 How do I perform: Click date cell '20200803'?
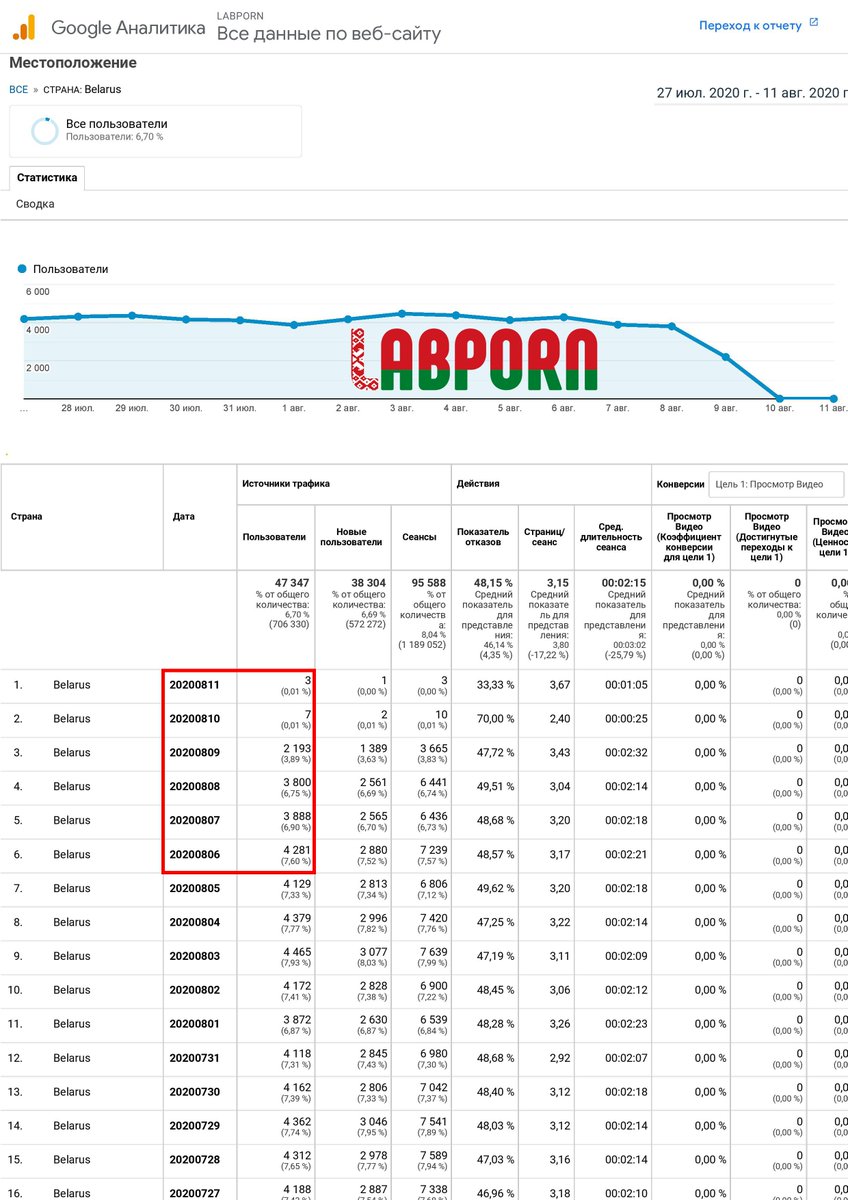click(194, 957)
